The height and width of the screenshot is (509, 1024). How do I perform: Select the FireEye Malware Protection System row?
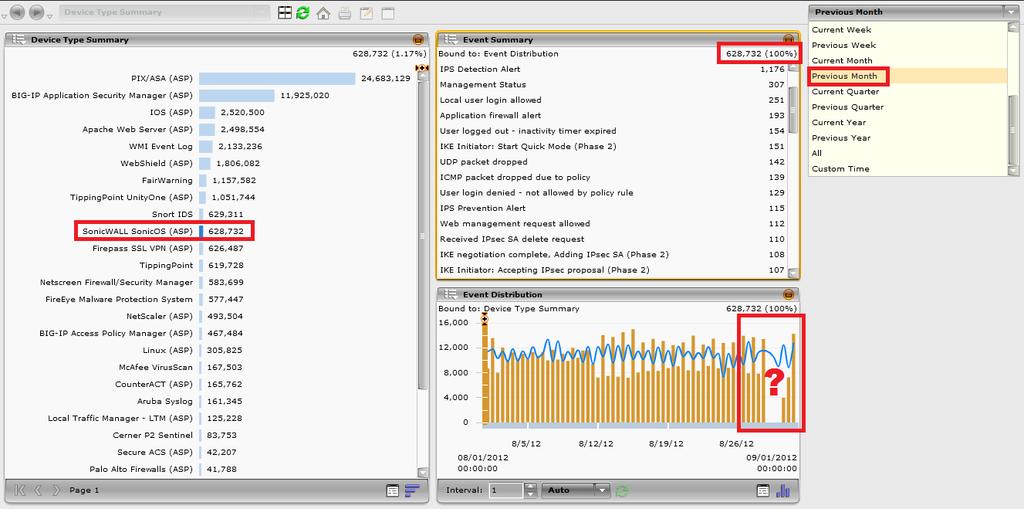tap(212, 299)
